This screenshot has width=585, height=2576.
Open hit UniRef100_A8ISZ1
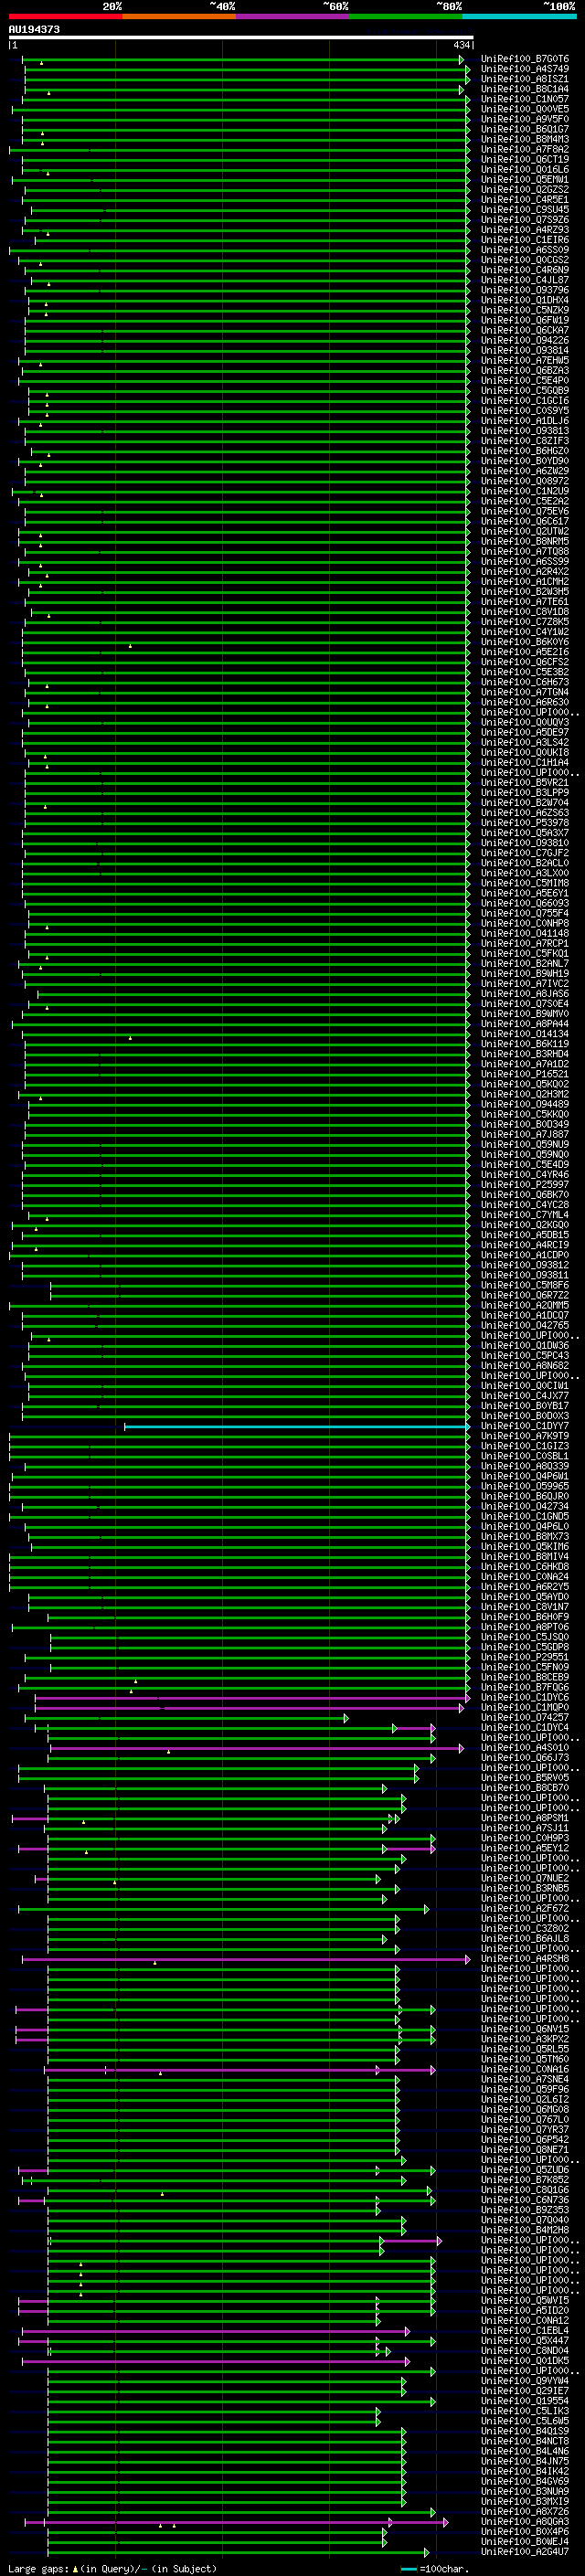coord(525,79)
